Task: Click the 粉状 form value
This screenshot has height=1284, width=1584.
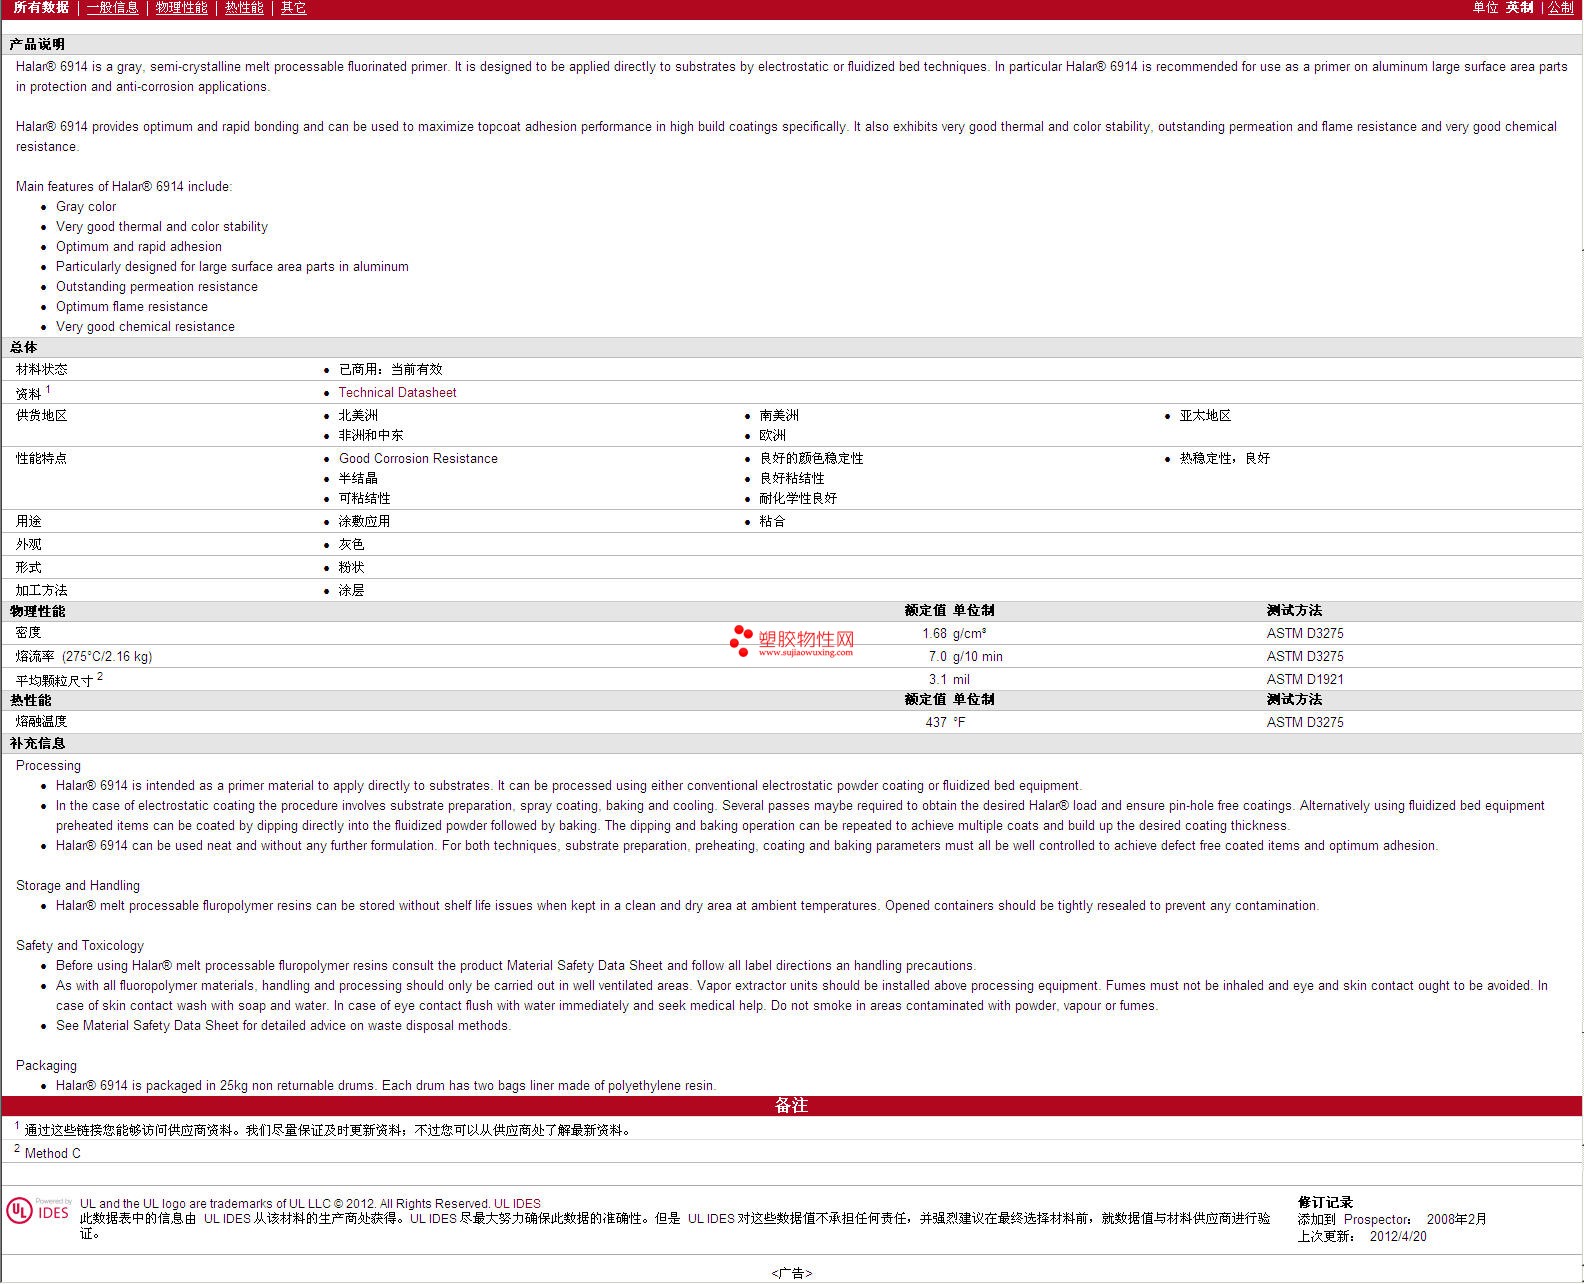Action: coord(351,568)
